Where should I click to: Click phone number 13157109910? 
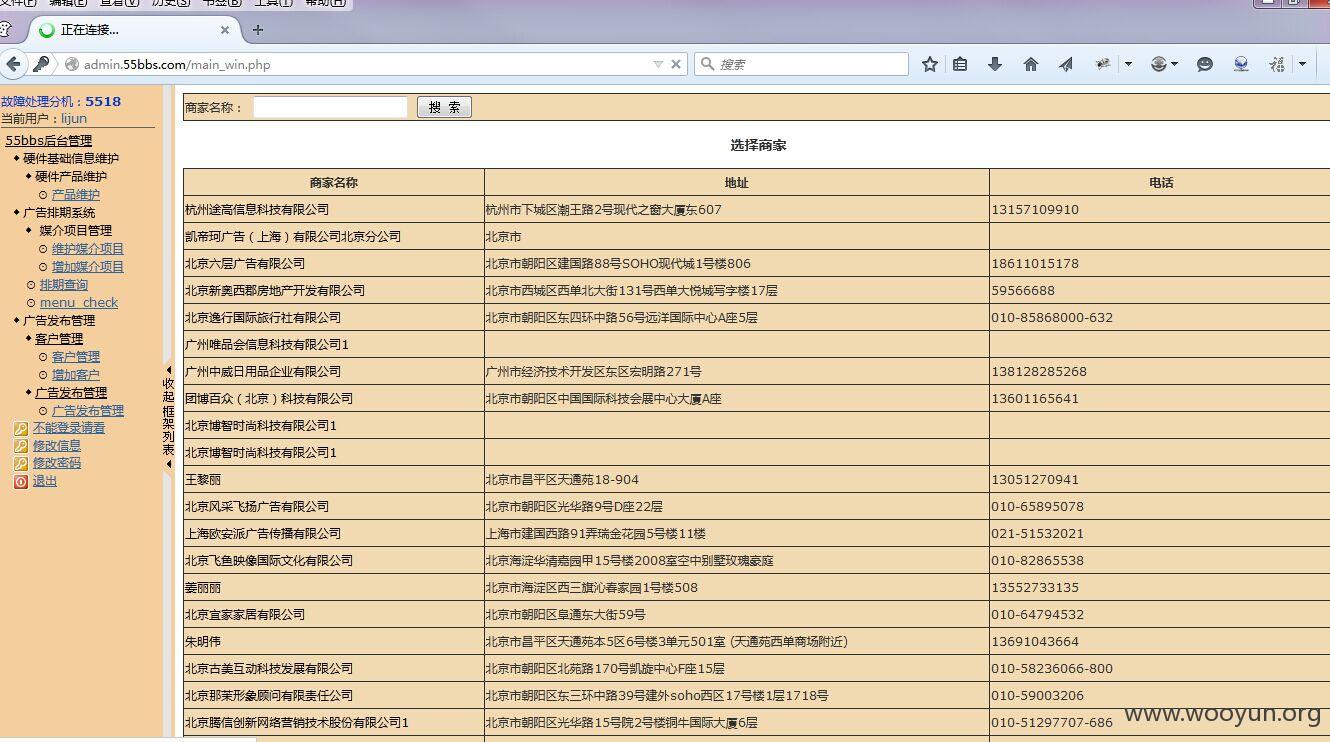tap(1035, 210)
